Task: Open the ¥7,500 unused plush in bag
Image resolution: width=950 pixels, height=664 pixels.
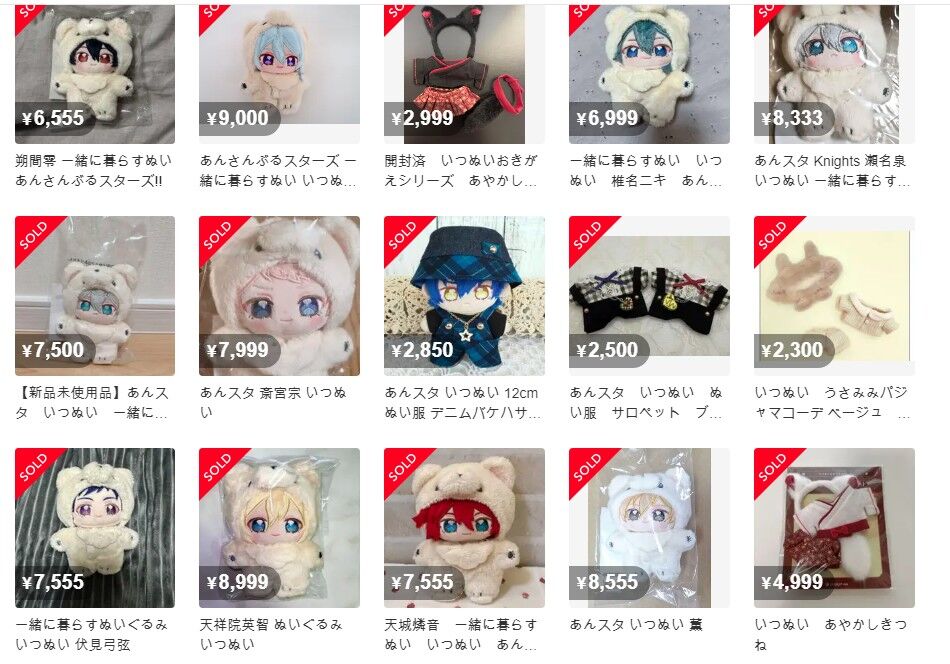Action: pyautogui.click(x=95, y=296)
